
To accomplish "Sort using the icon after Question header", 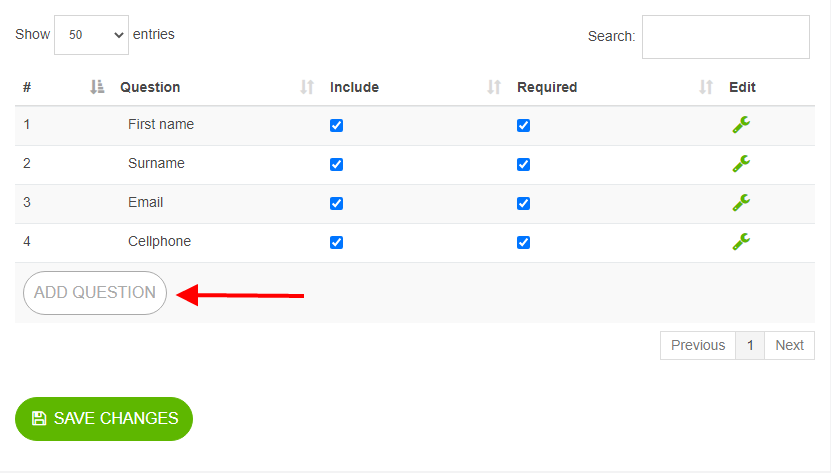I will click(x=307, y=87).
